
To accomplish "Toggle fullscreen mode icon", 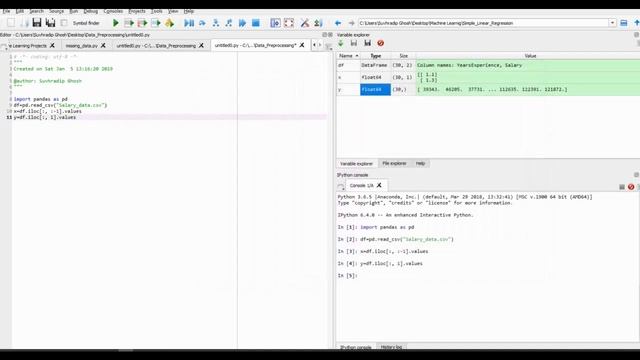I will point(289,23).
